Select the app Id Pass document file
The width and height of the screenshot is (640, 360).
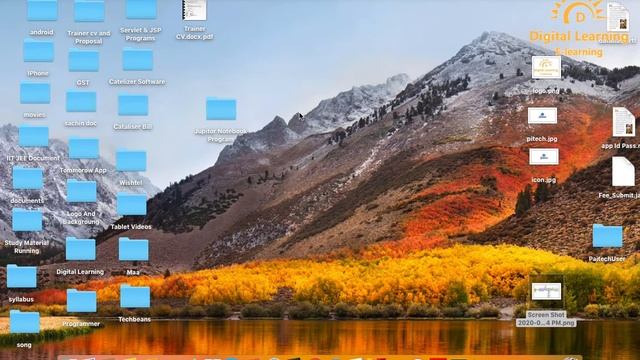coord(624,122)
